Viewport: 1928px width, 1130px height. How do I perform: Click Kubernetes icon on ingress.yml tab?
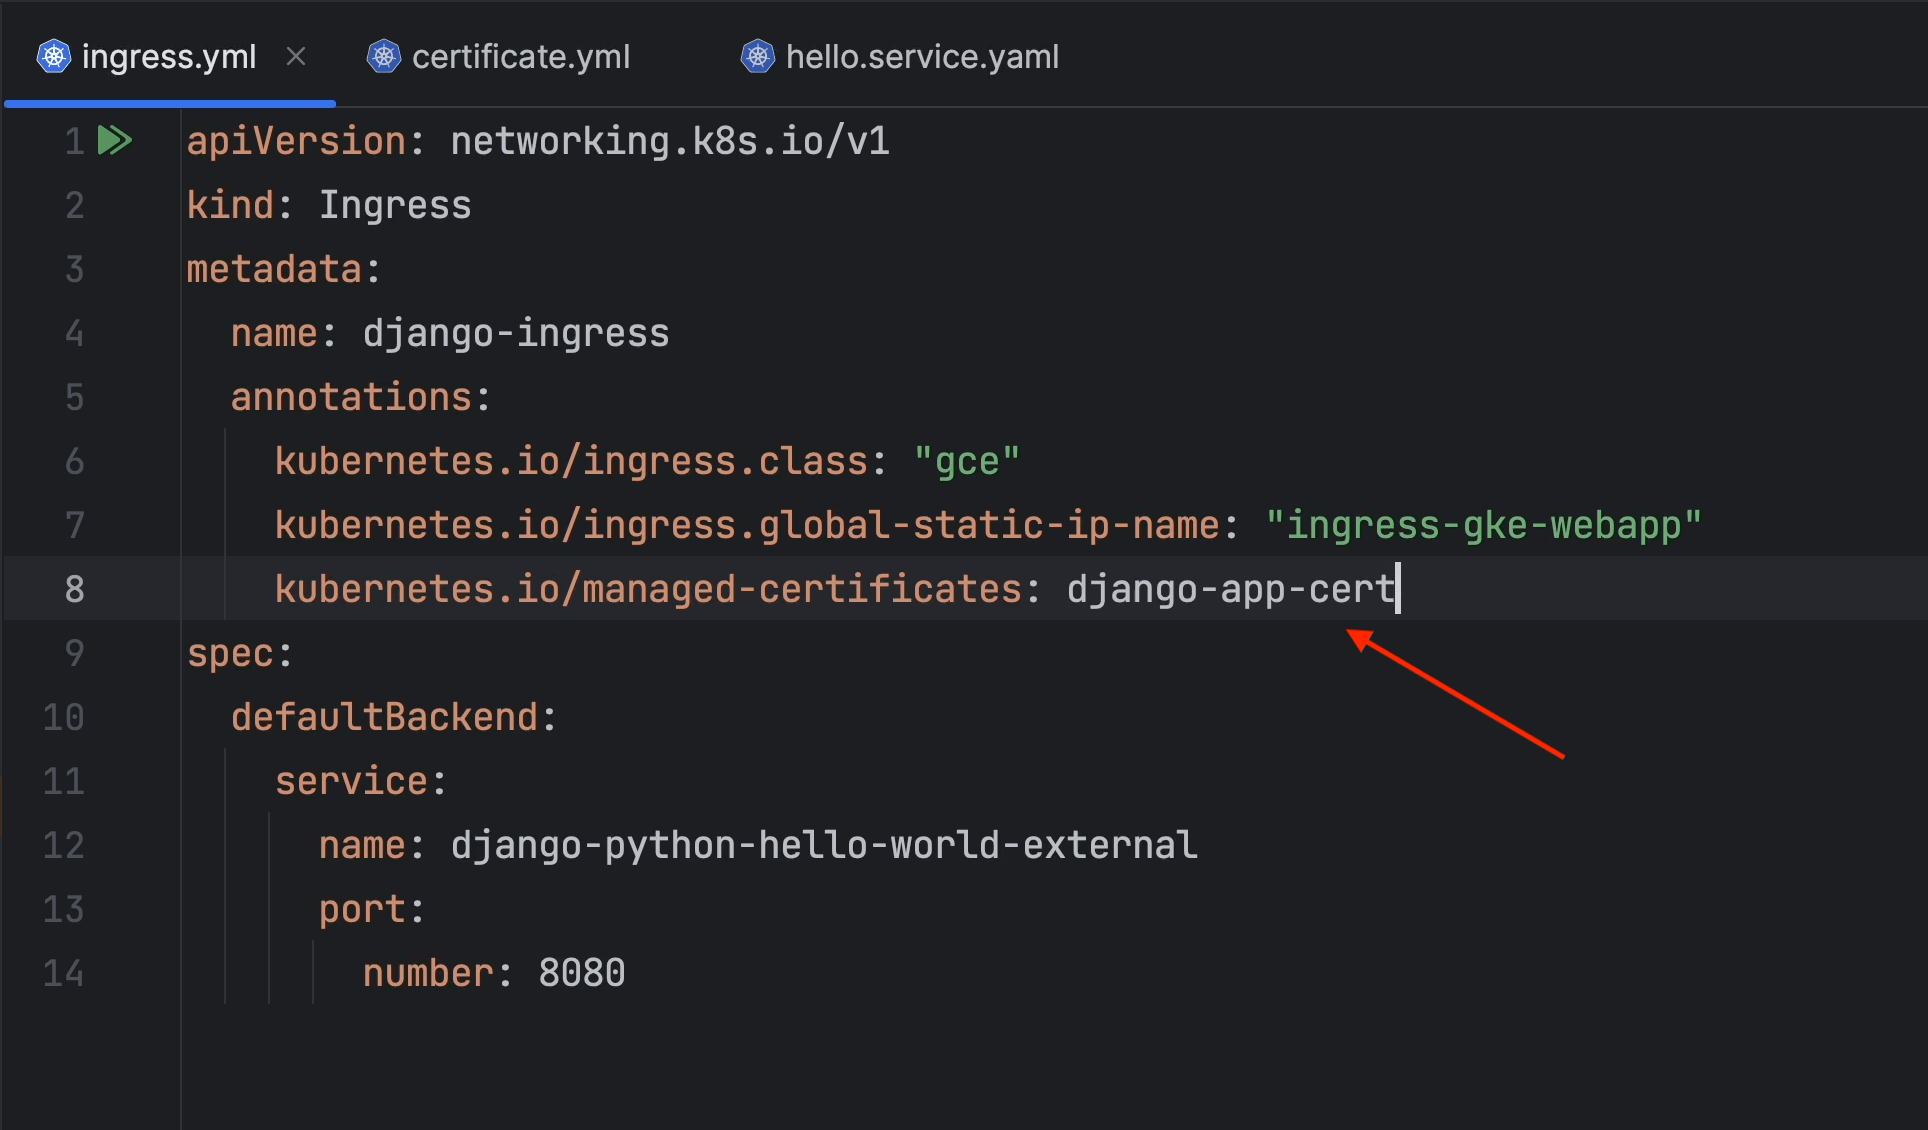[x=54, y=57]
